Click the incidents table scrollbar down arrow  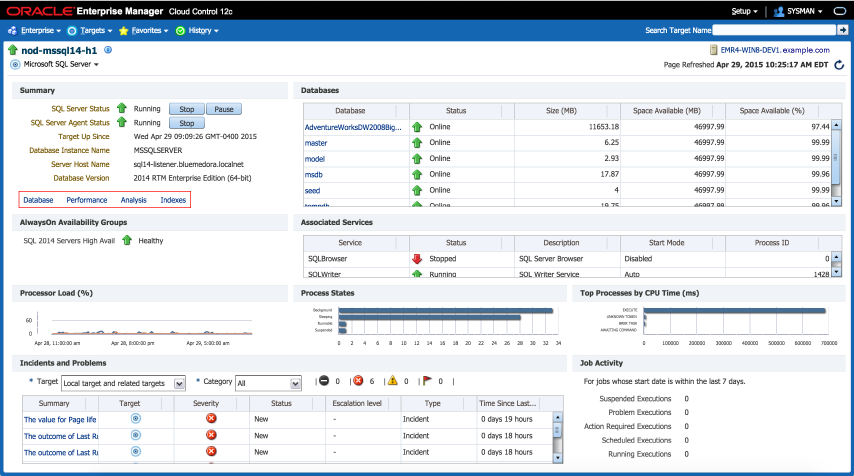[557, 458]
